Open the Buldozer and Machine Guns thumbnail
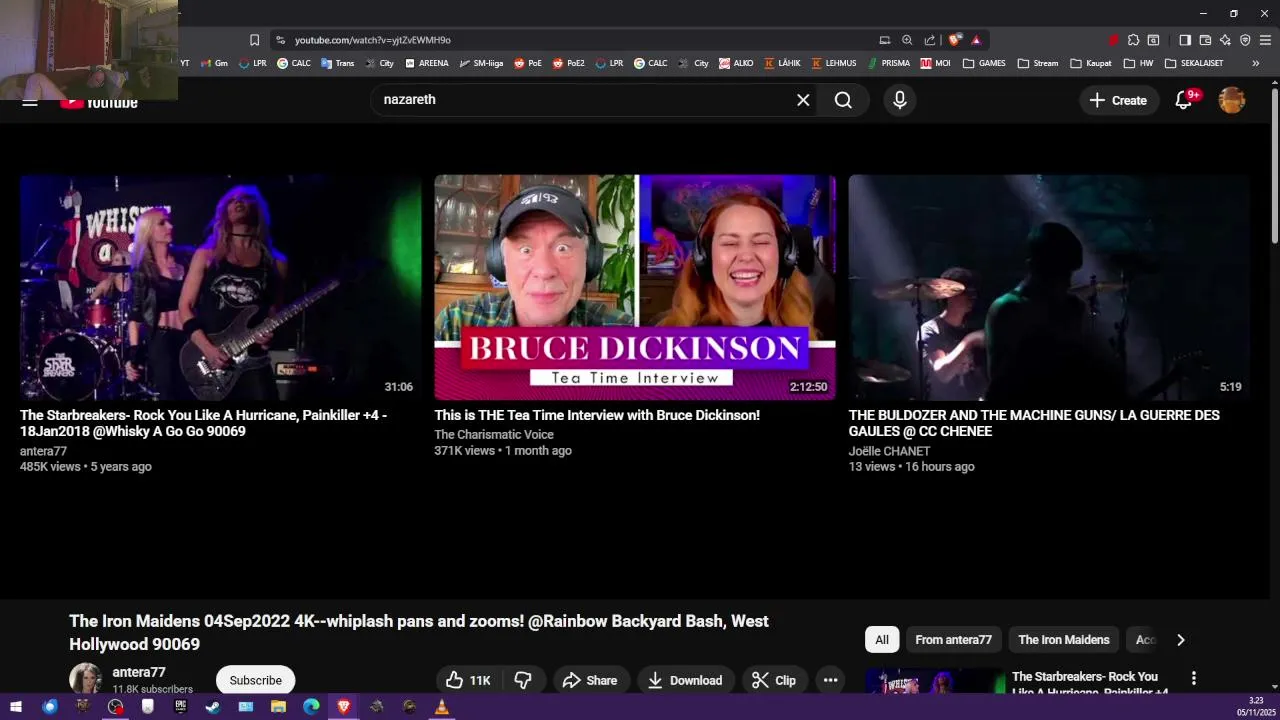Screen dimensions: 1280x720 coord(1049,288)
